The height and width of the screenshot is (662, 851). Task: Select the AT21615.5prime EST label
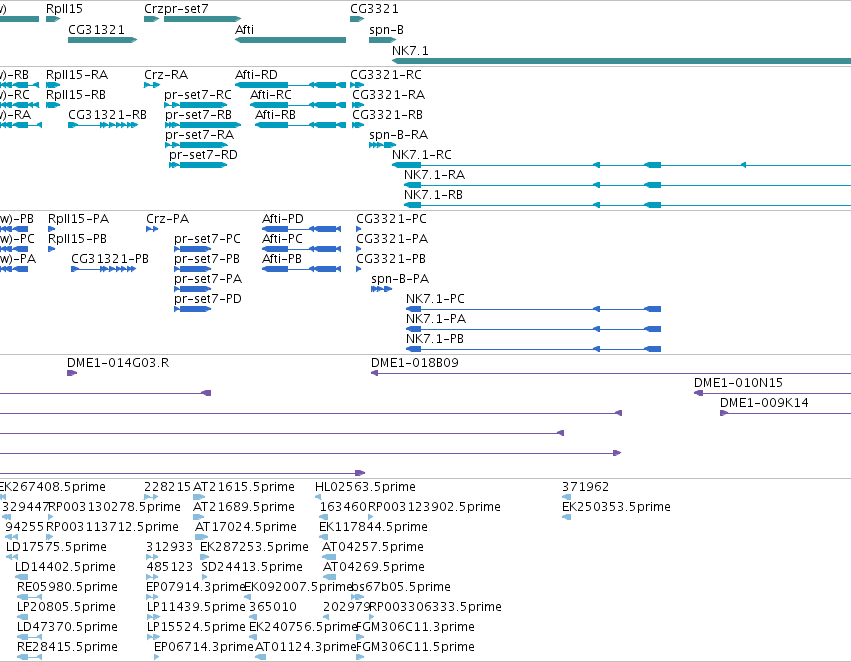244,487
